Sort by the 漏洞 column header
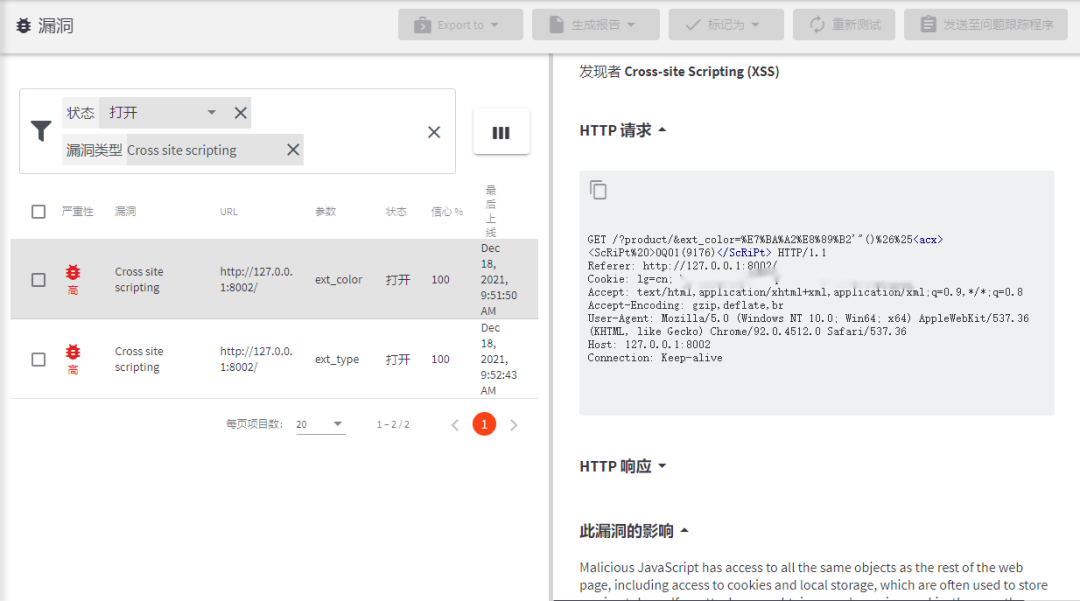Image resolution: width=1080 pixels, height=601 pixels. 125,211
